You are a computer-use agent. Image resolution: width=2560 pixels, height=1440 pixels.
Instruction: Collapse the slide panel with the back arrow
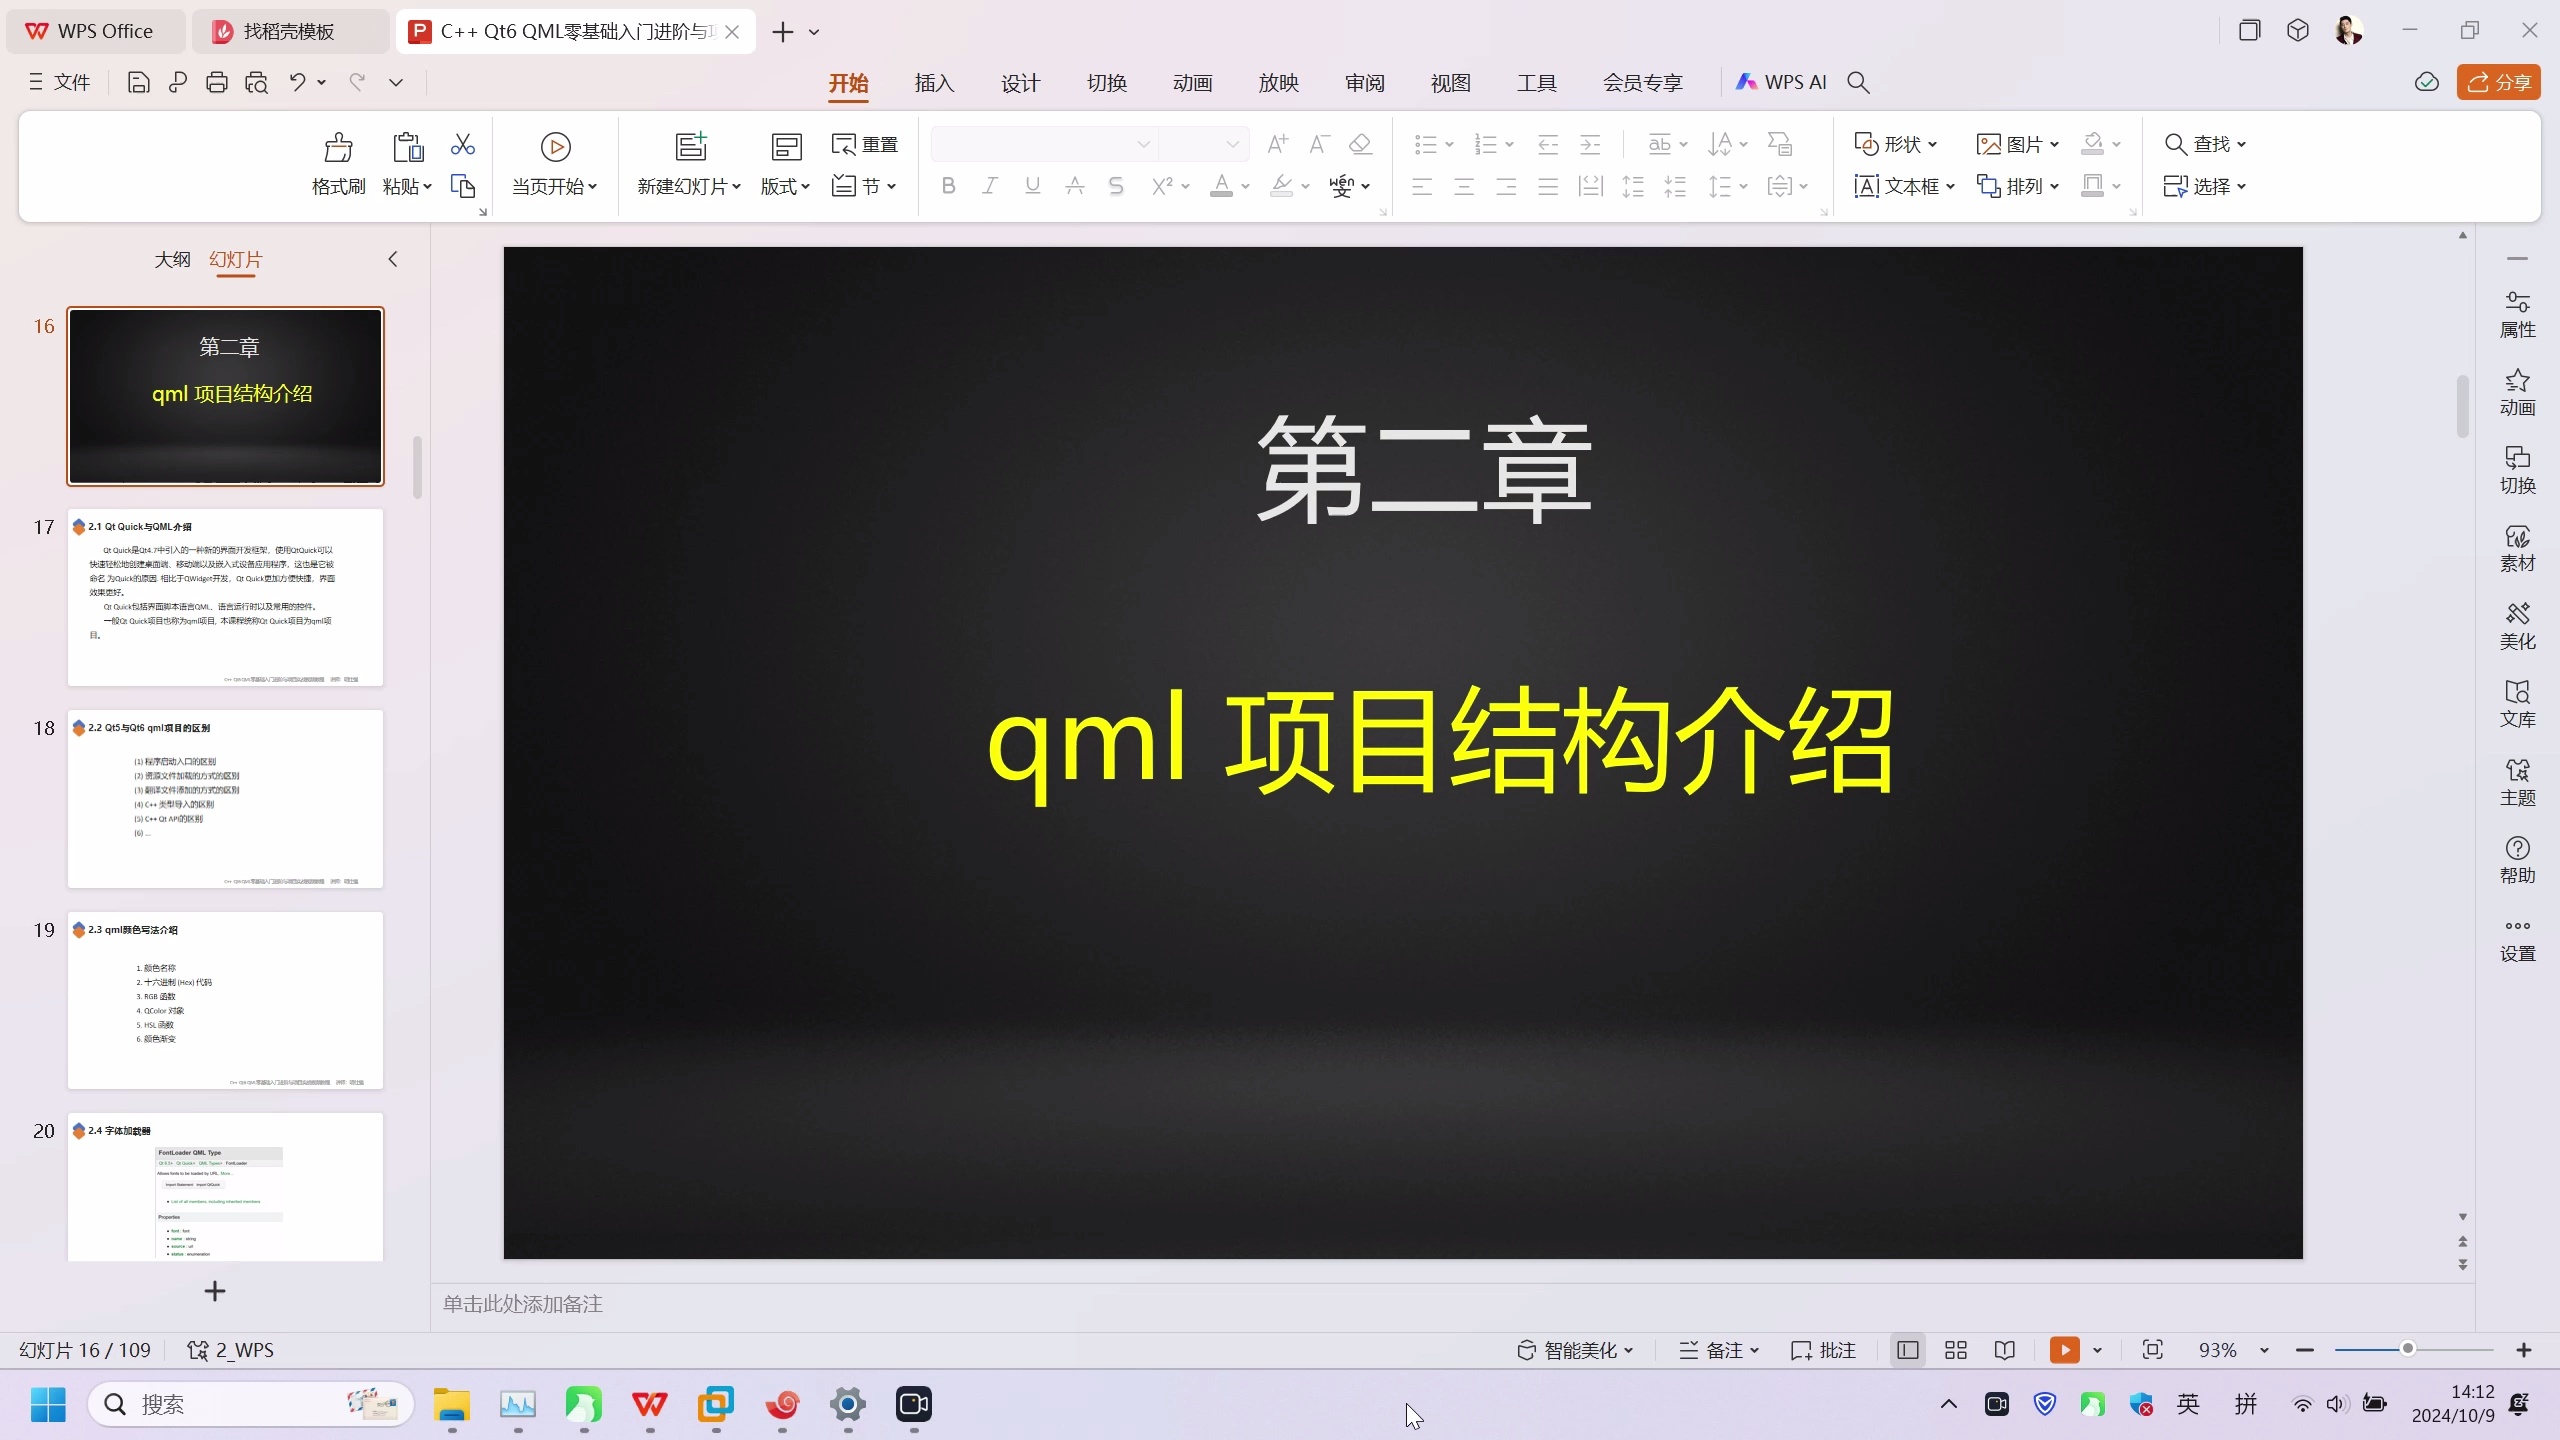[392, 259]
